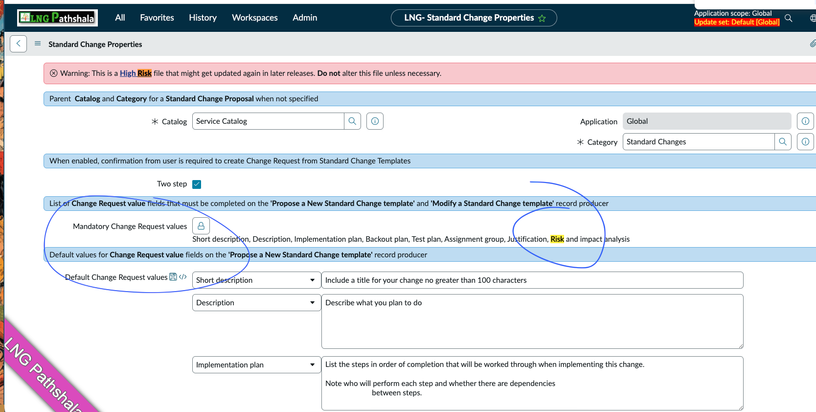Screen dimensions: 816x412
Task: Click the code view icon beside Default Change Request values
Action: click(183, 277)
